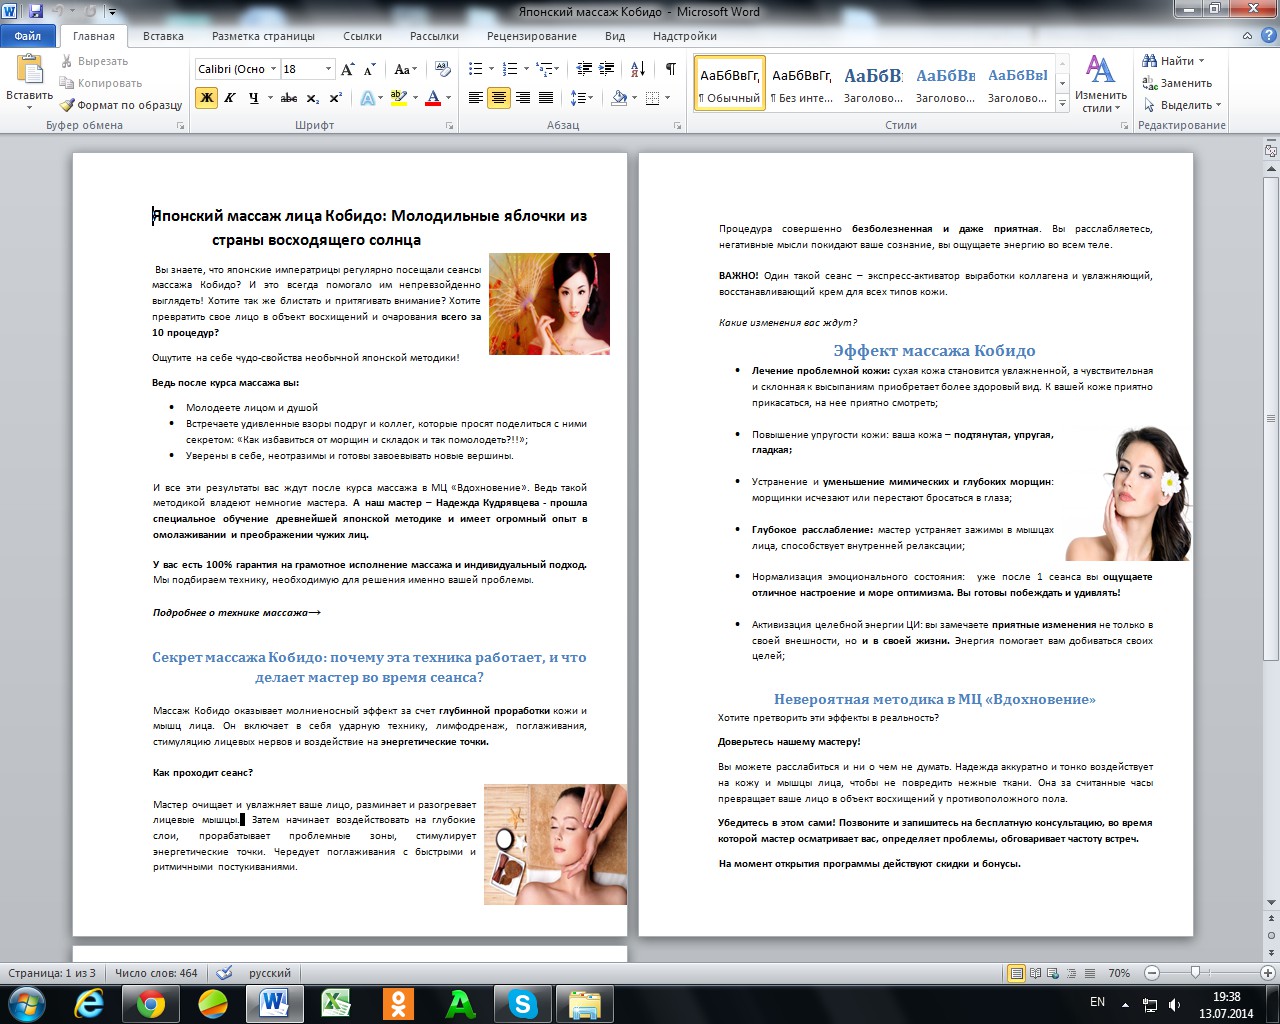Click the Text Effects glowing A icon
The image size is (1280, 1024).
367,98
